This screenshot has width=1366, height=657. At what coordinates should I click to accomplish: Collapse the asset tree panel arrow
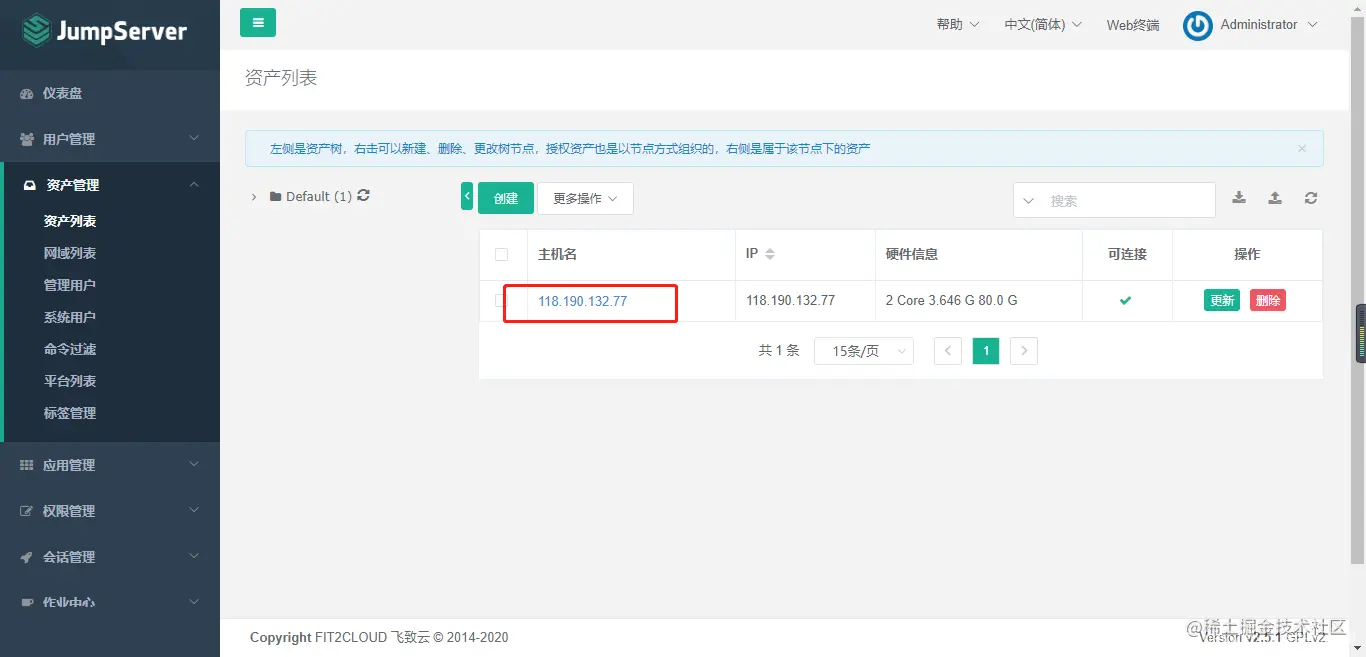pyautogui.click(x=467, y=197)
